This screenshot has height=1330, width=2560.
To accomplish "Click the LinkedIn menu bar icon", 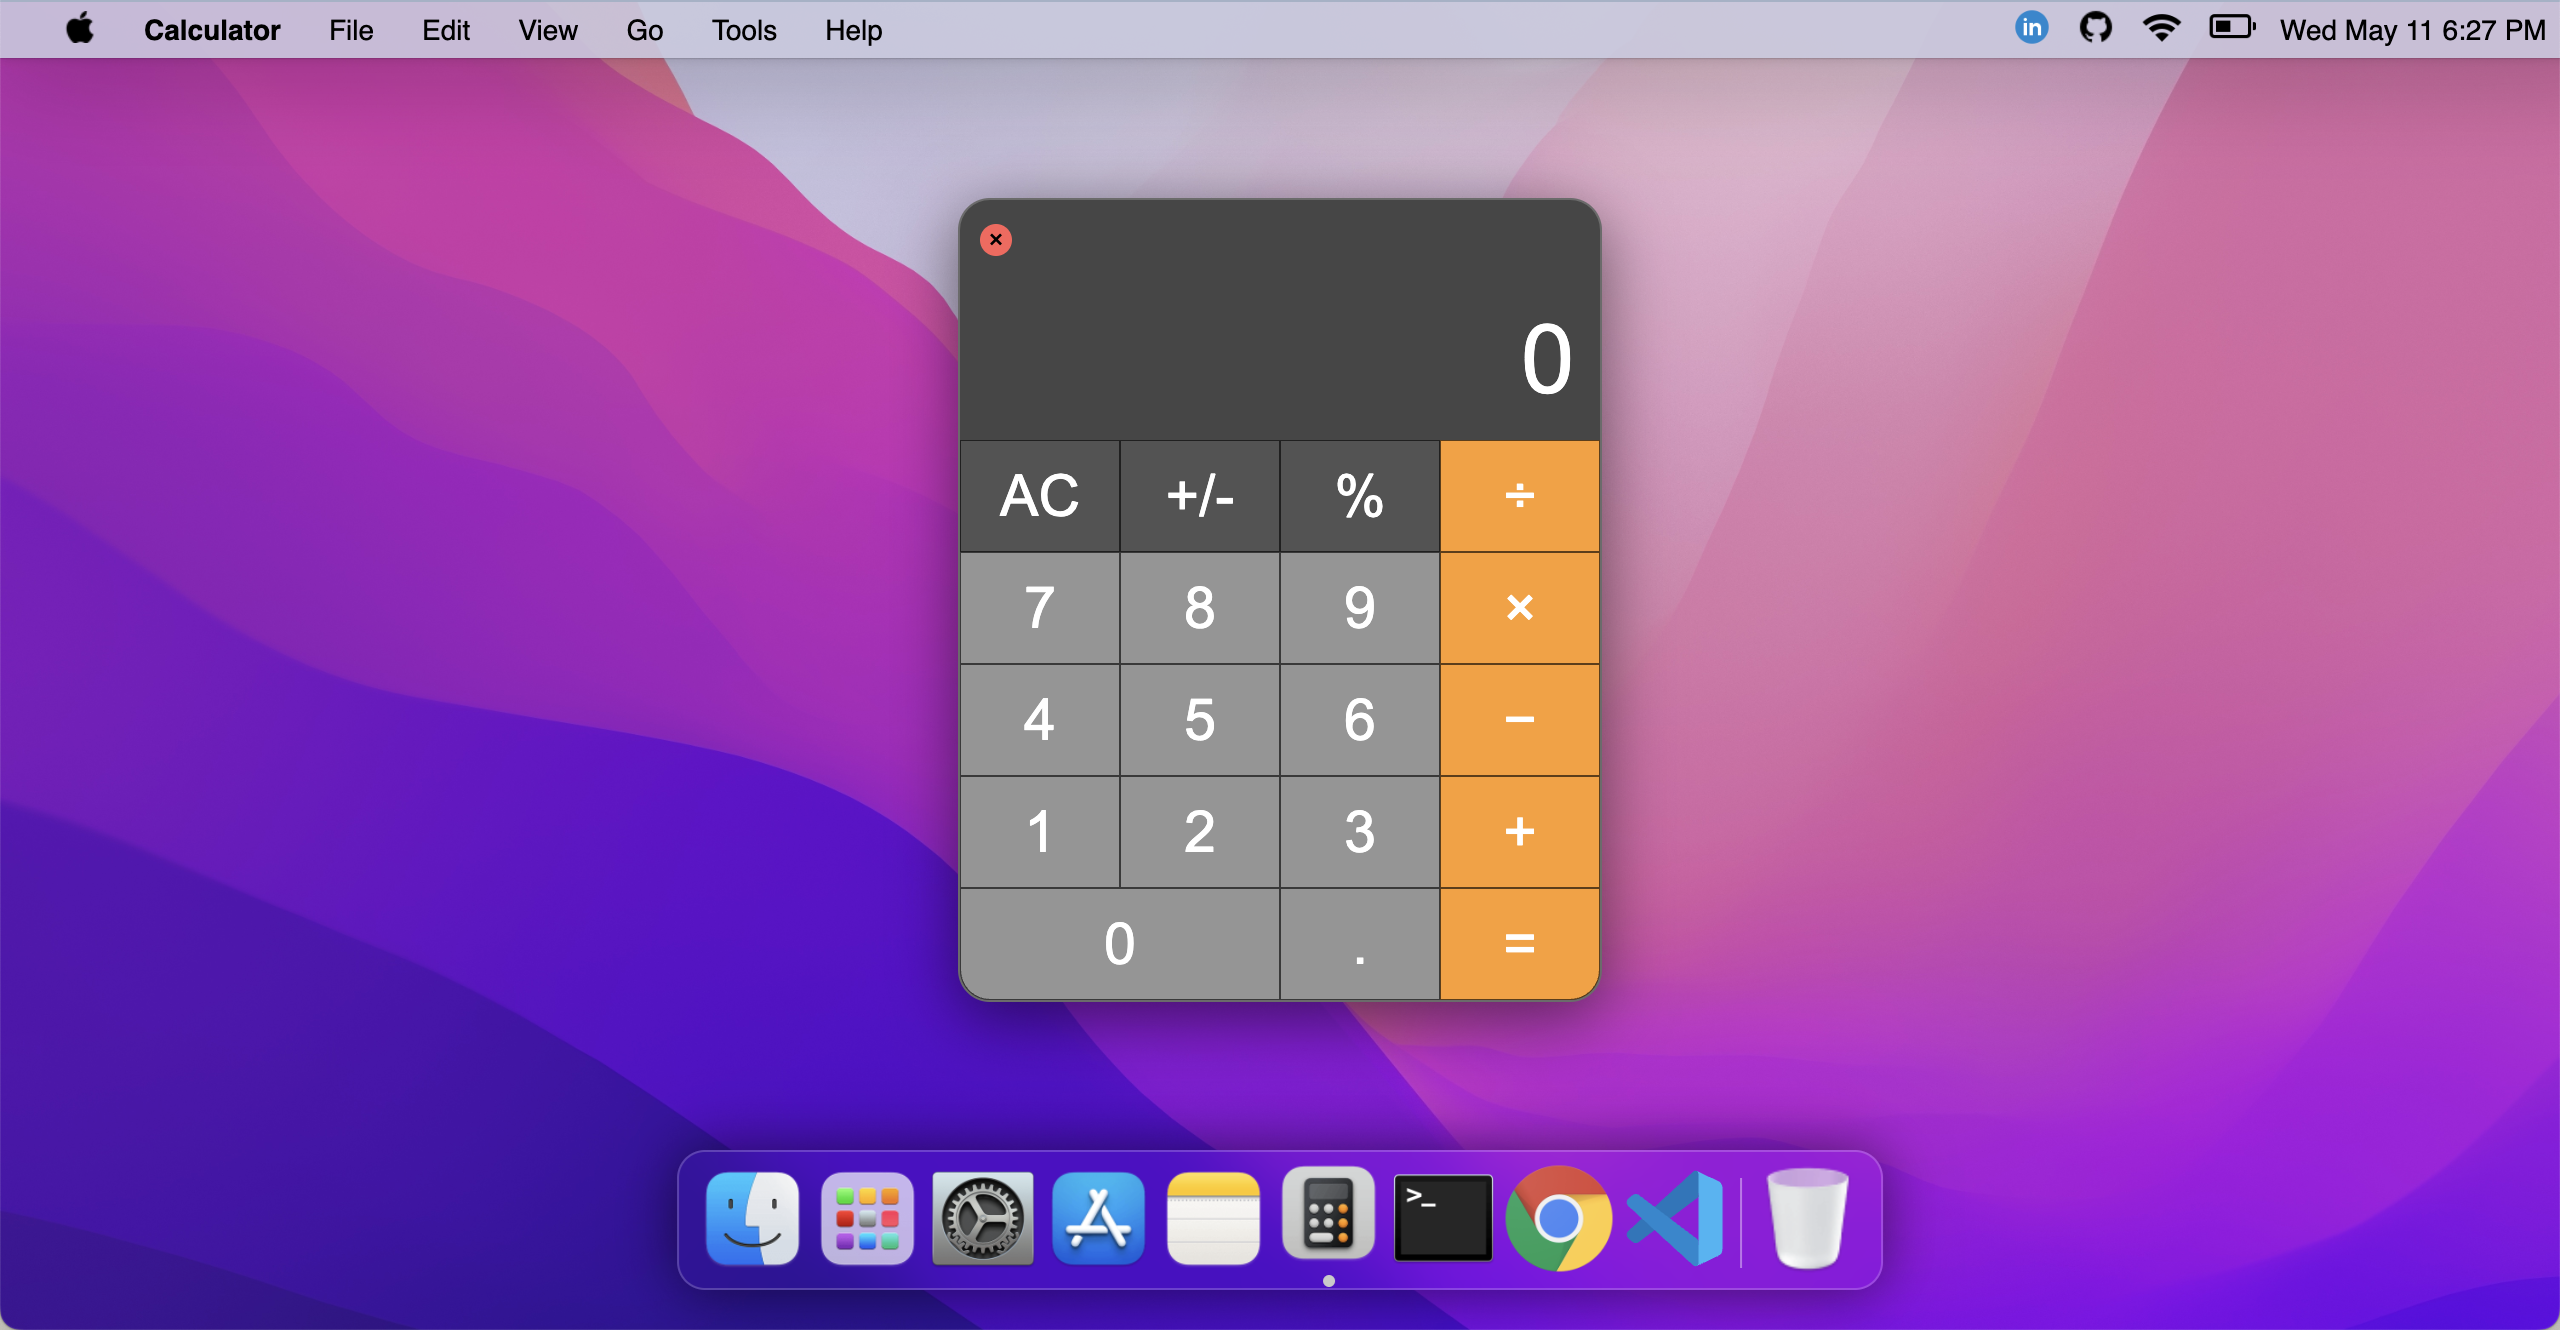I will point(2031,28).
